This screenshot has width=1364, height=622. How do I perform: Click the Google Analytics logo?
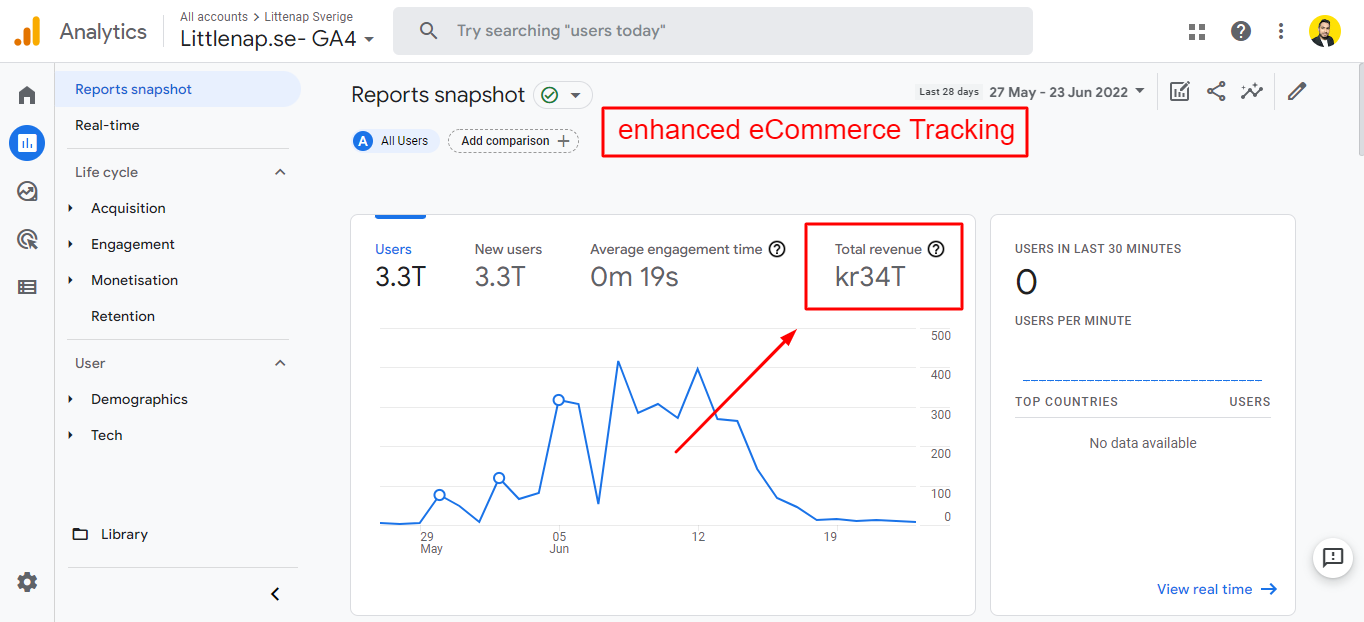pyautogui.click(x=27, y=31)
